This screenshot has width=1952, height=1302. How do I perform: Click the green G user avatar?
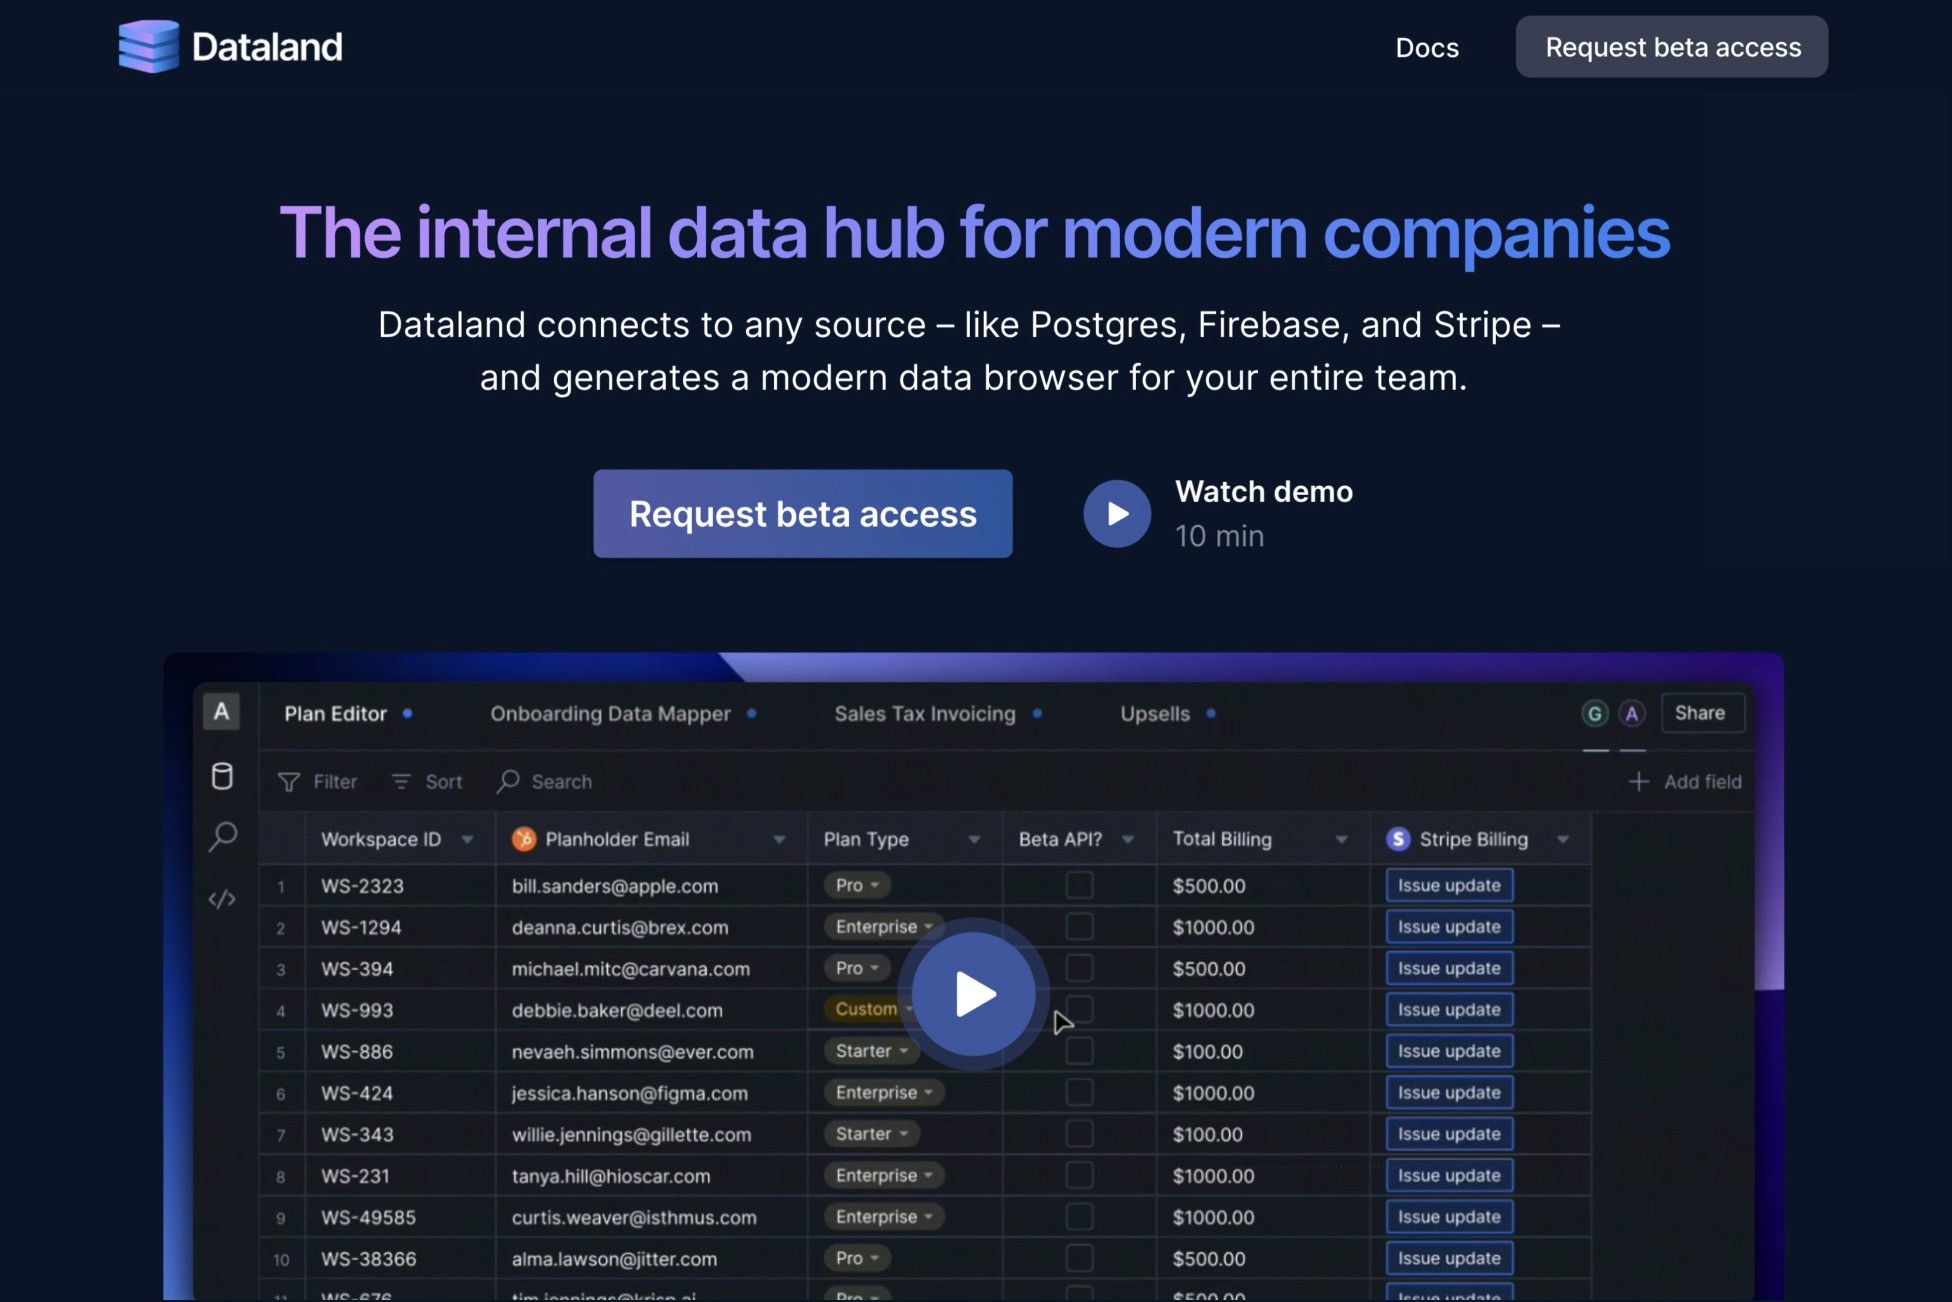(x=1595, y=713)
